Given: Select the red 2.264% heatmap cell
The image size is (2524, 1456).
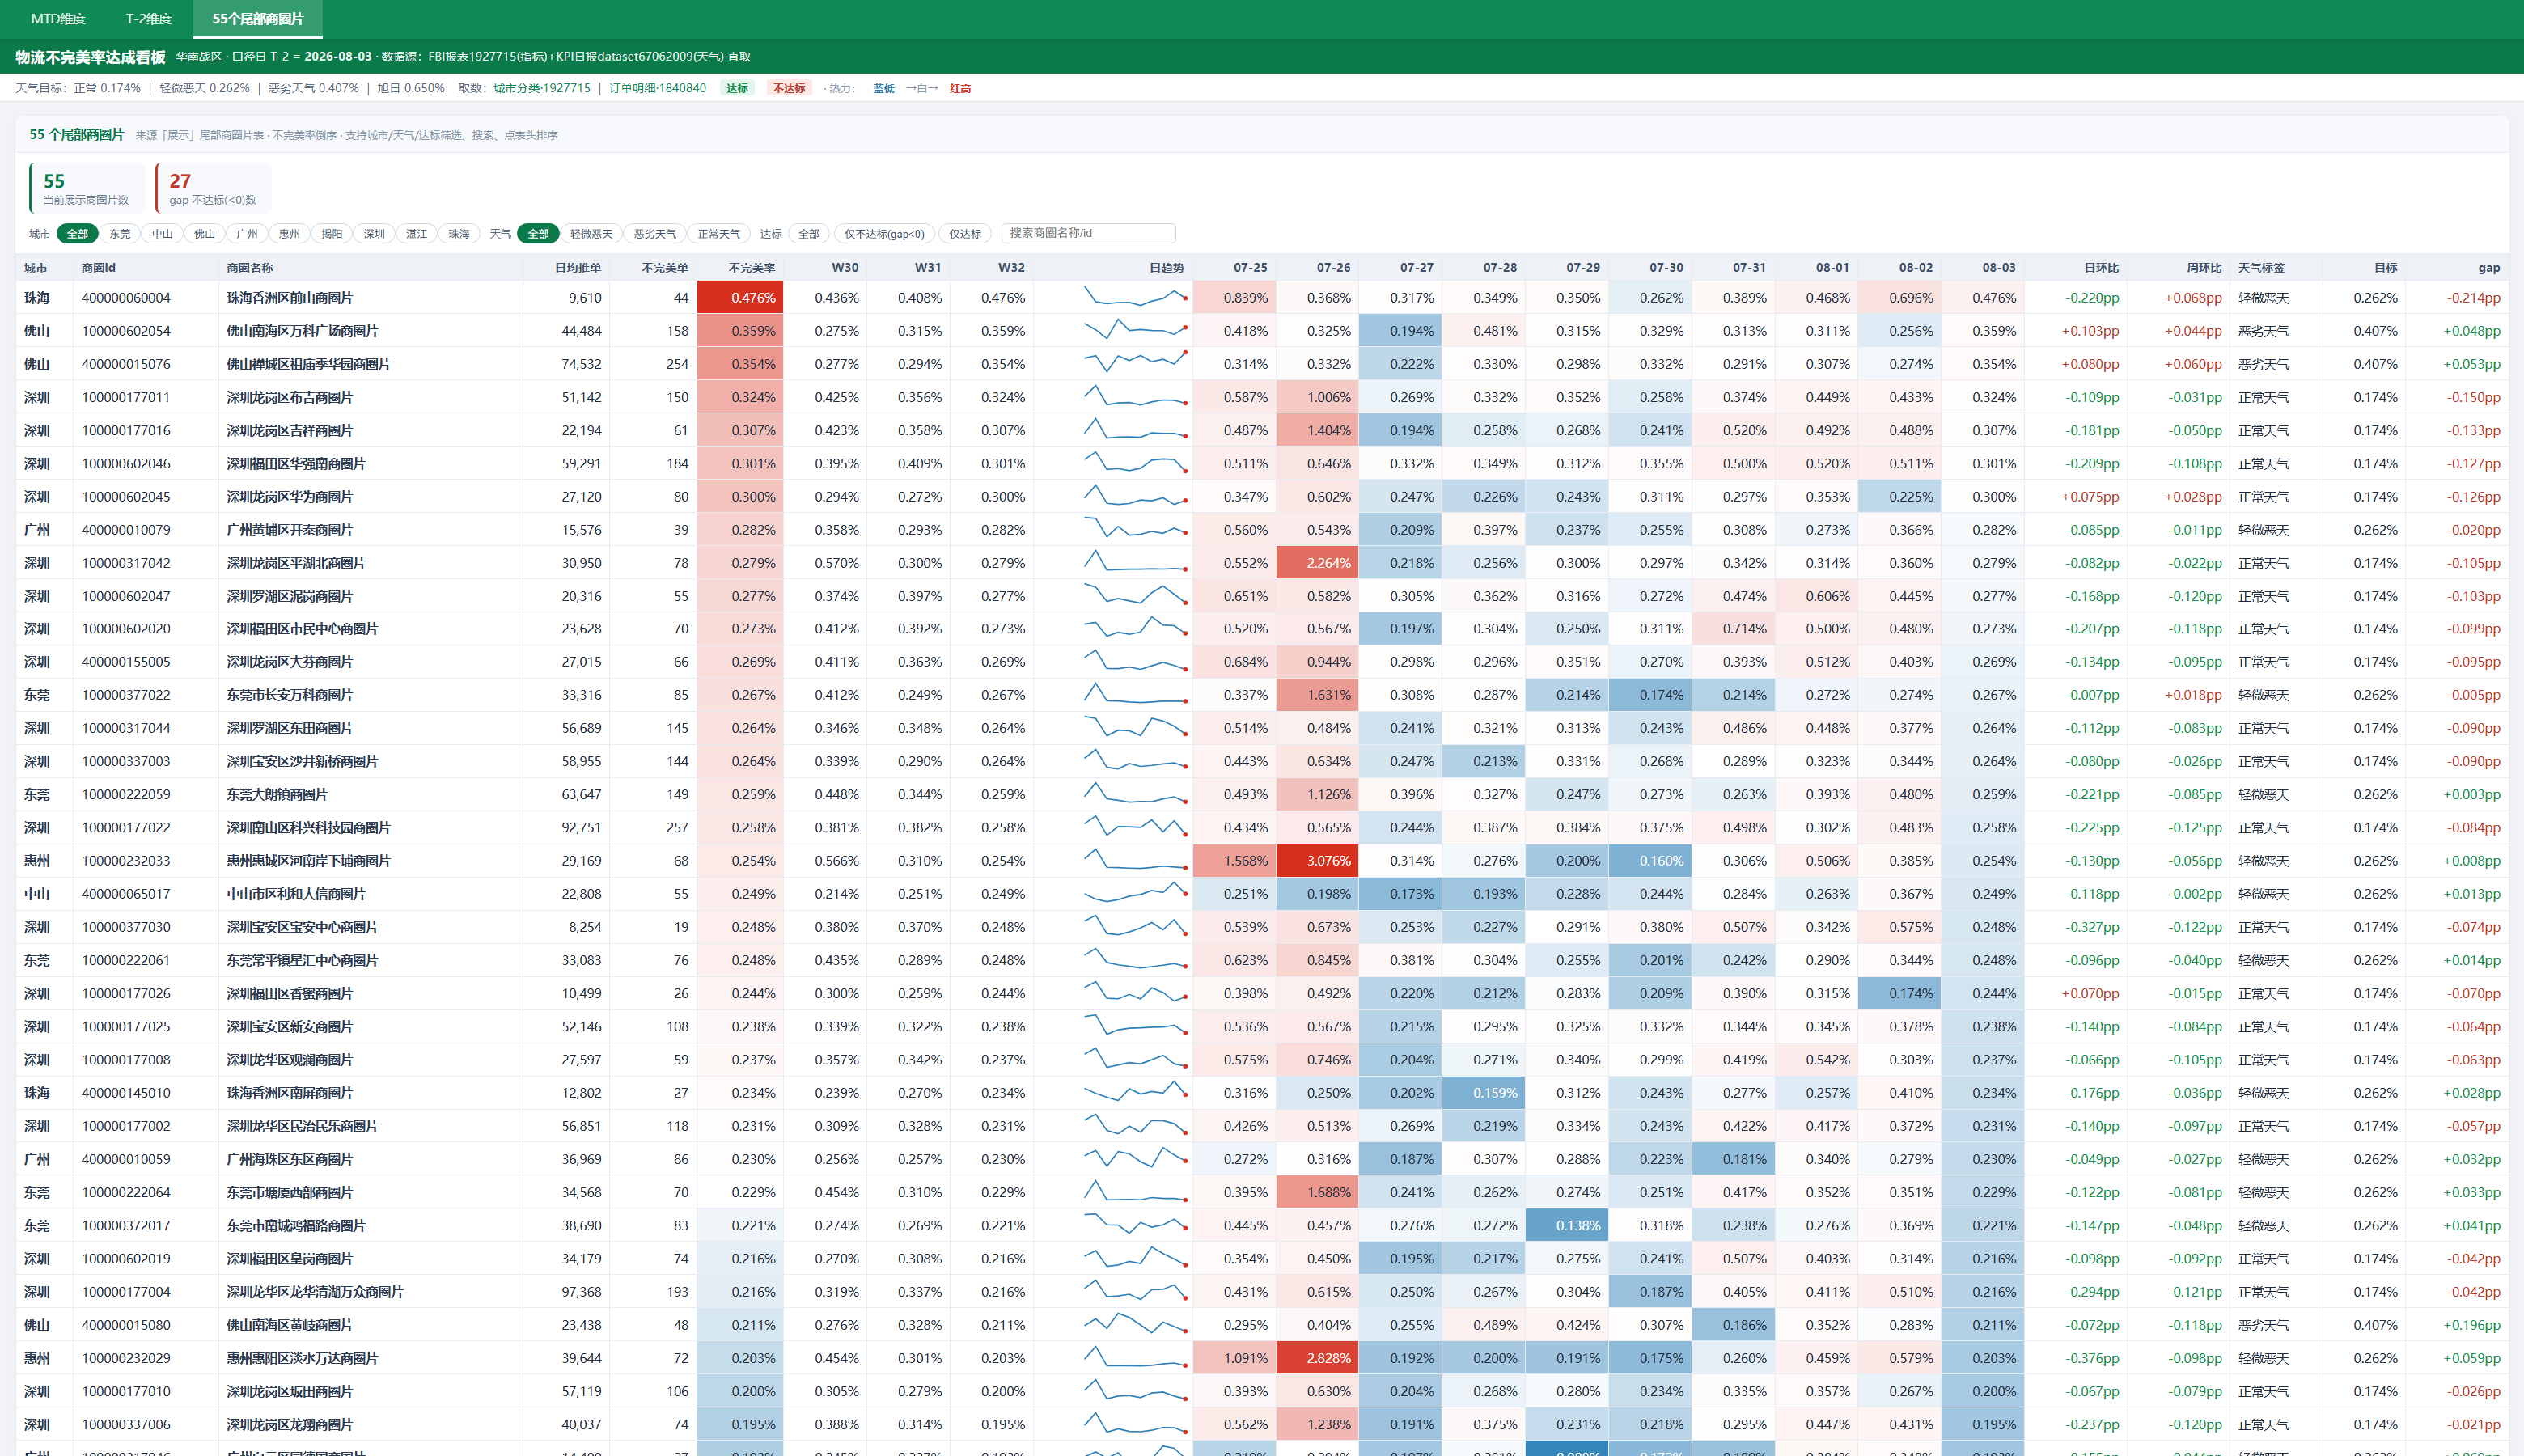Looking at the screenshot, I should [1317, 563].
